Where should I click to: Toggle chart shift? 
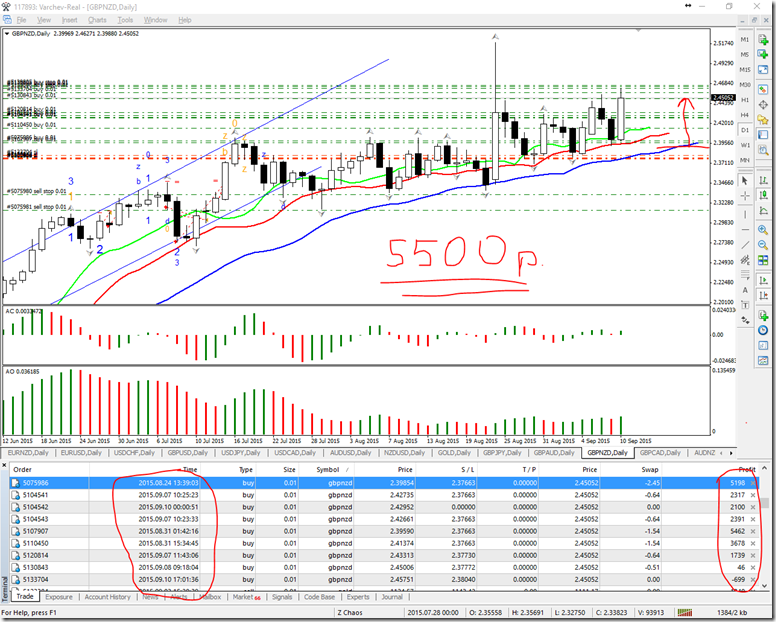[763, 295]
